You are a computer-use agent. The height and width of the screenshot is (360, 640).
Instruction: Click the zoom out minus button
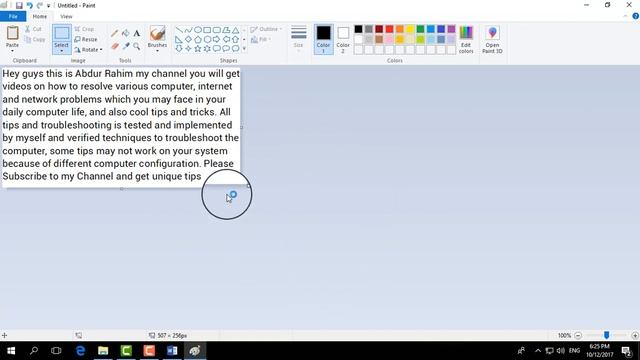[578, 336]
